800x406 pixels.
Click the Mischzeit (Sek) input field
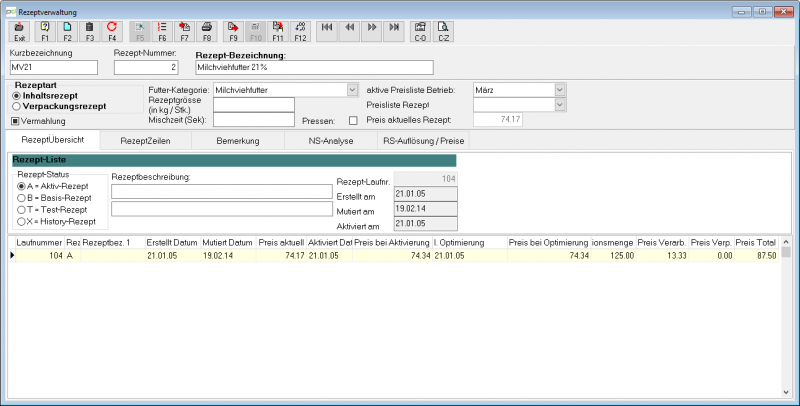click(254, 120)
